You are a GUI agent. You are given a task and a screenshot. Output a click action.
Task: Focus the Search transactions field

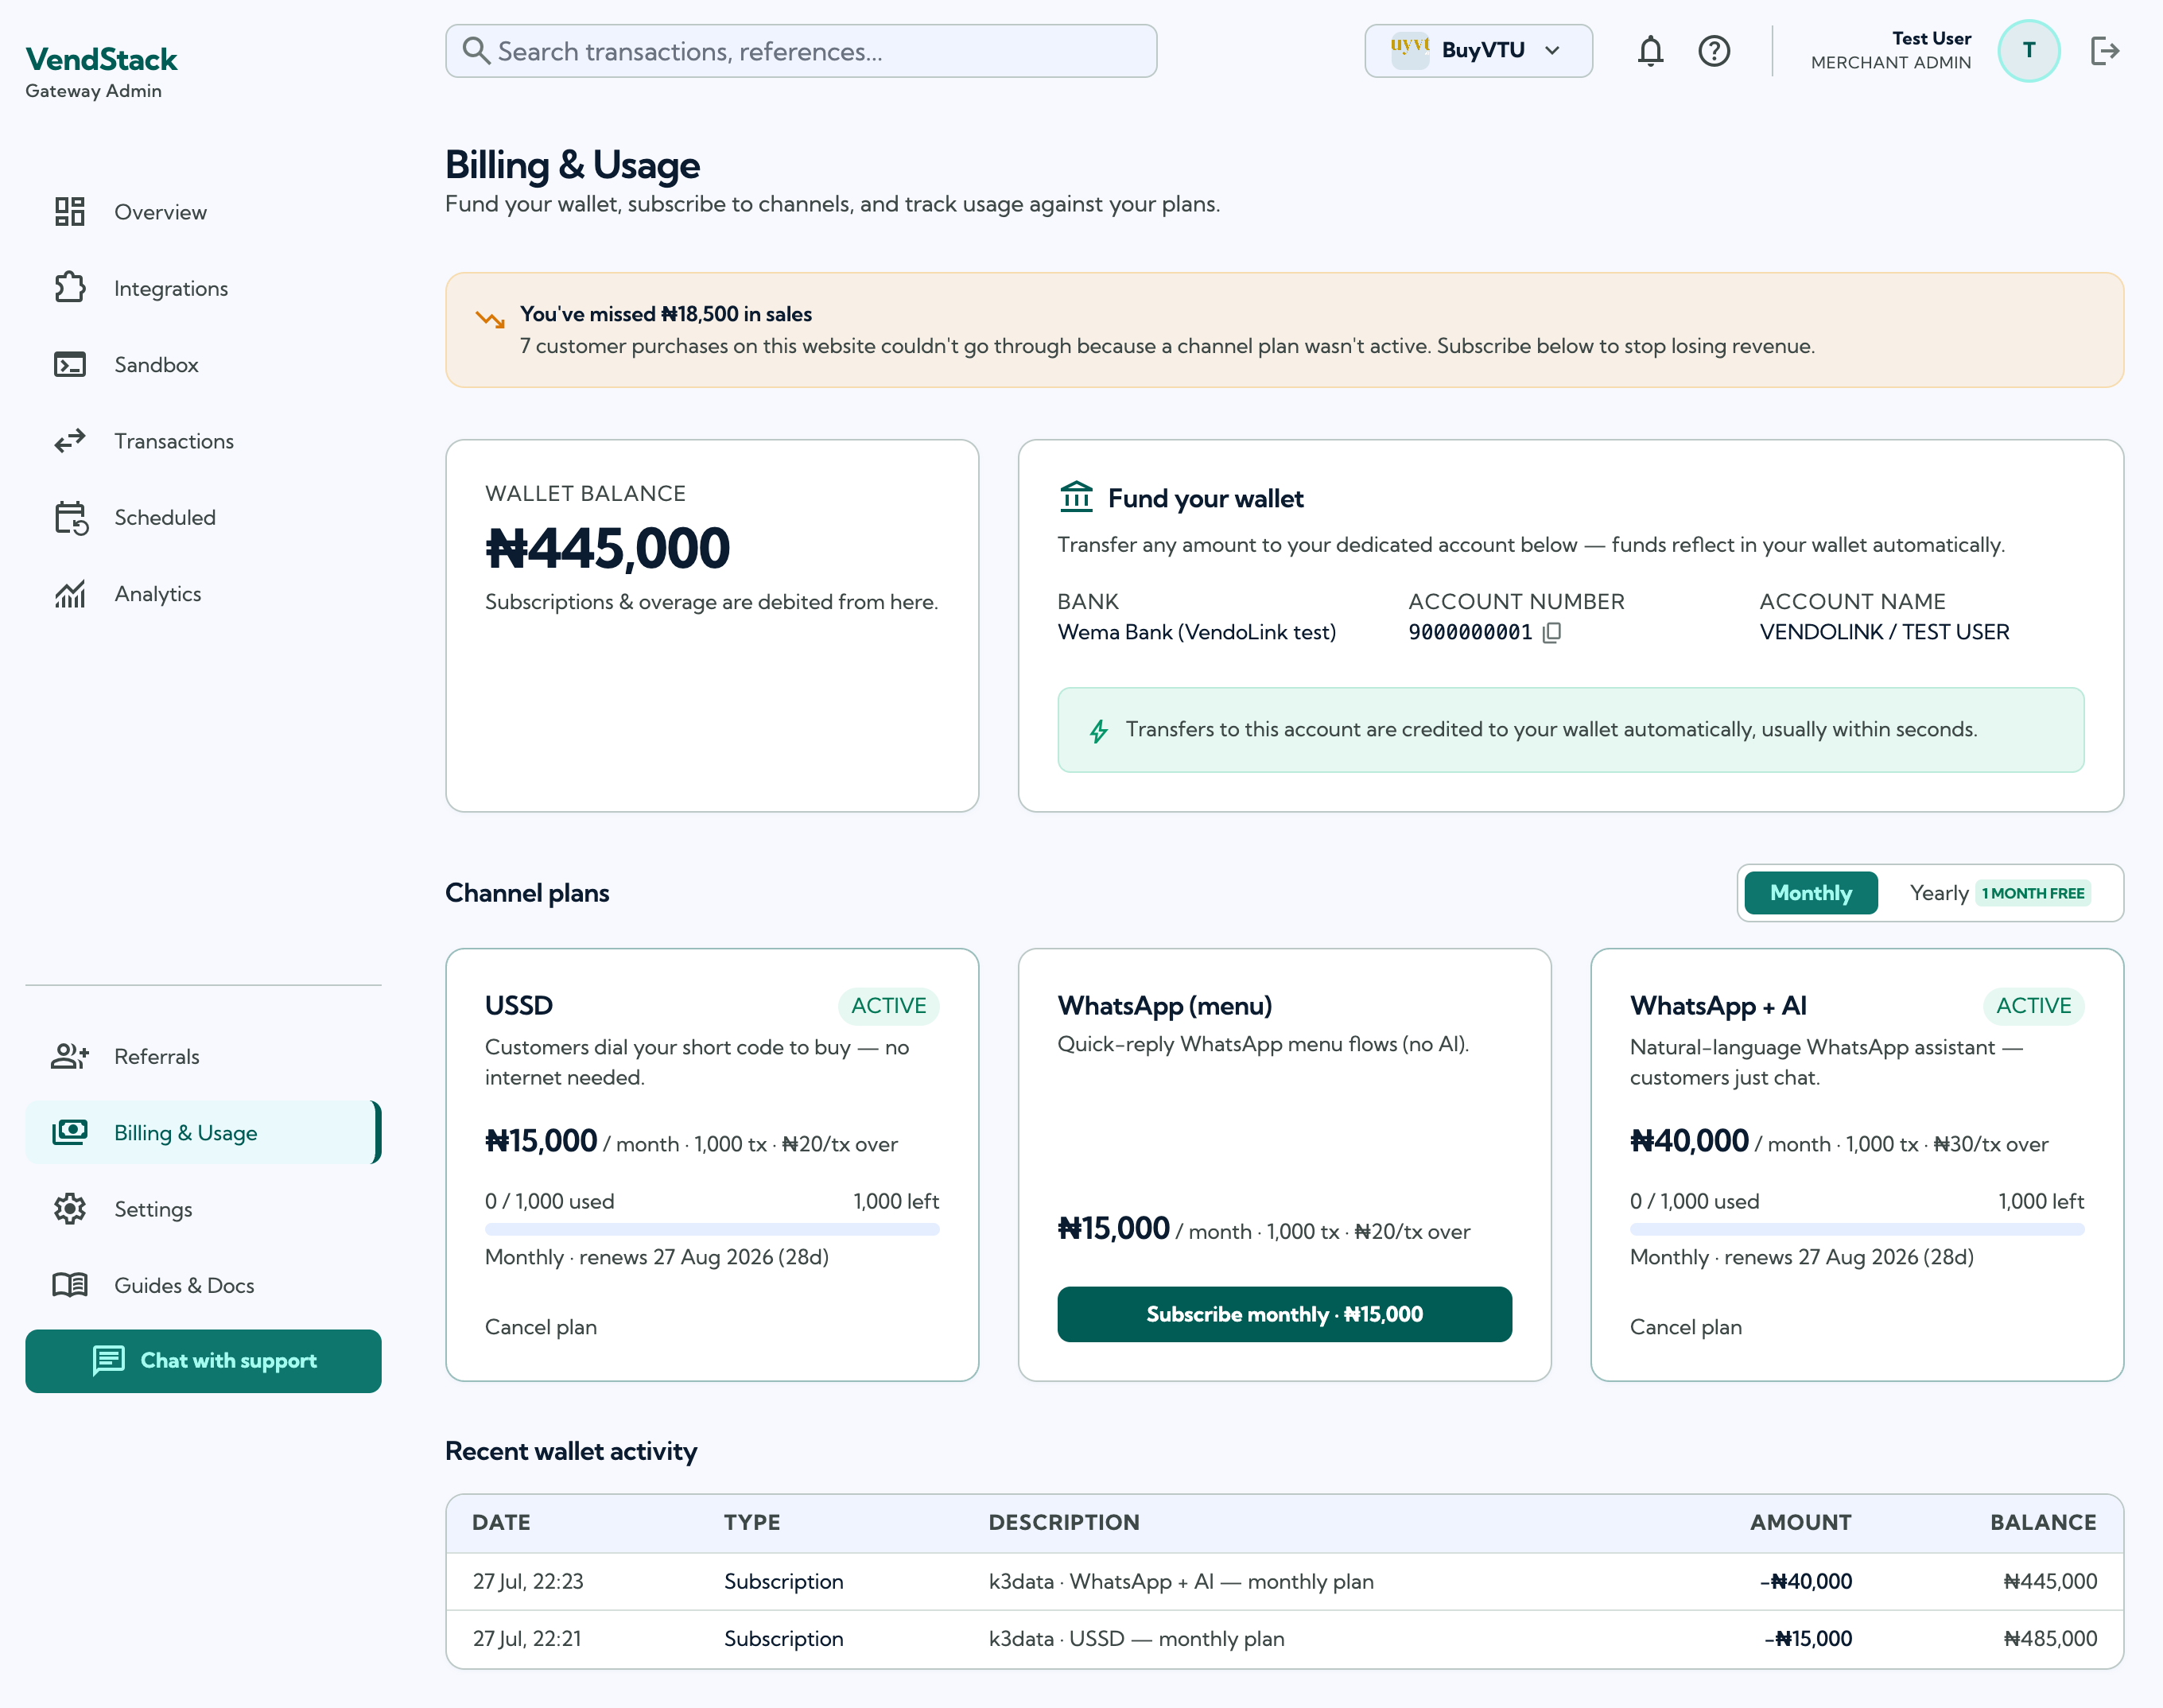click(801, 51)
